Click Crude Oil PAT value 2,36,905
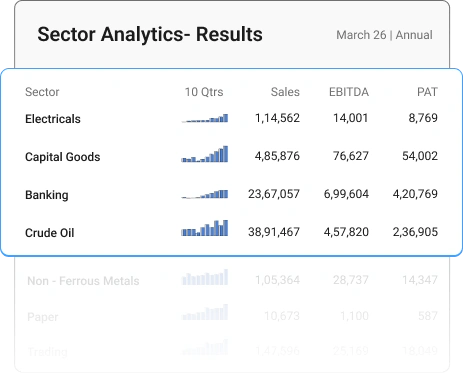 415,232
